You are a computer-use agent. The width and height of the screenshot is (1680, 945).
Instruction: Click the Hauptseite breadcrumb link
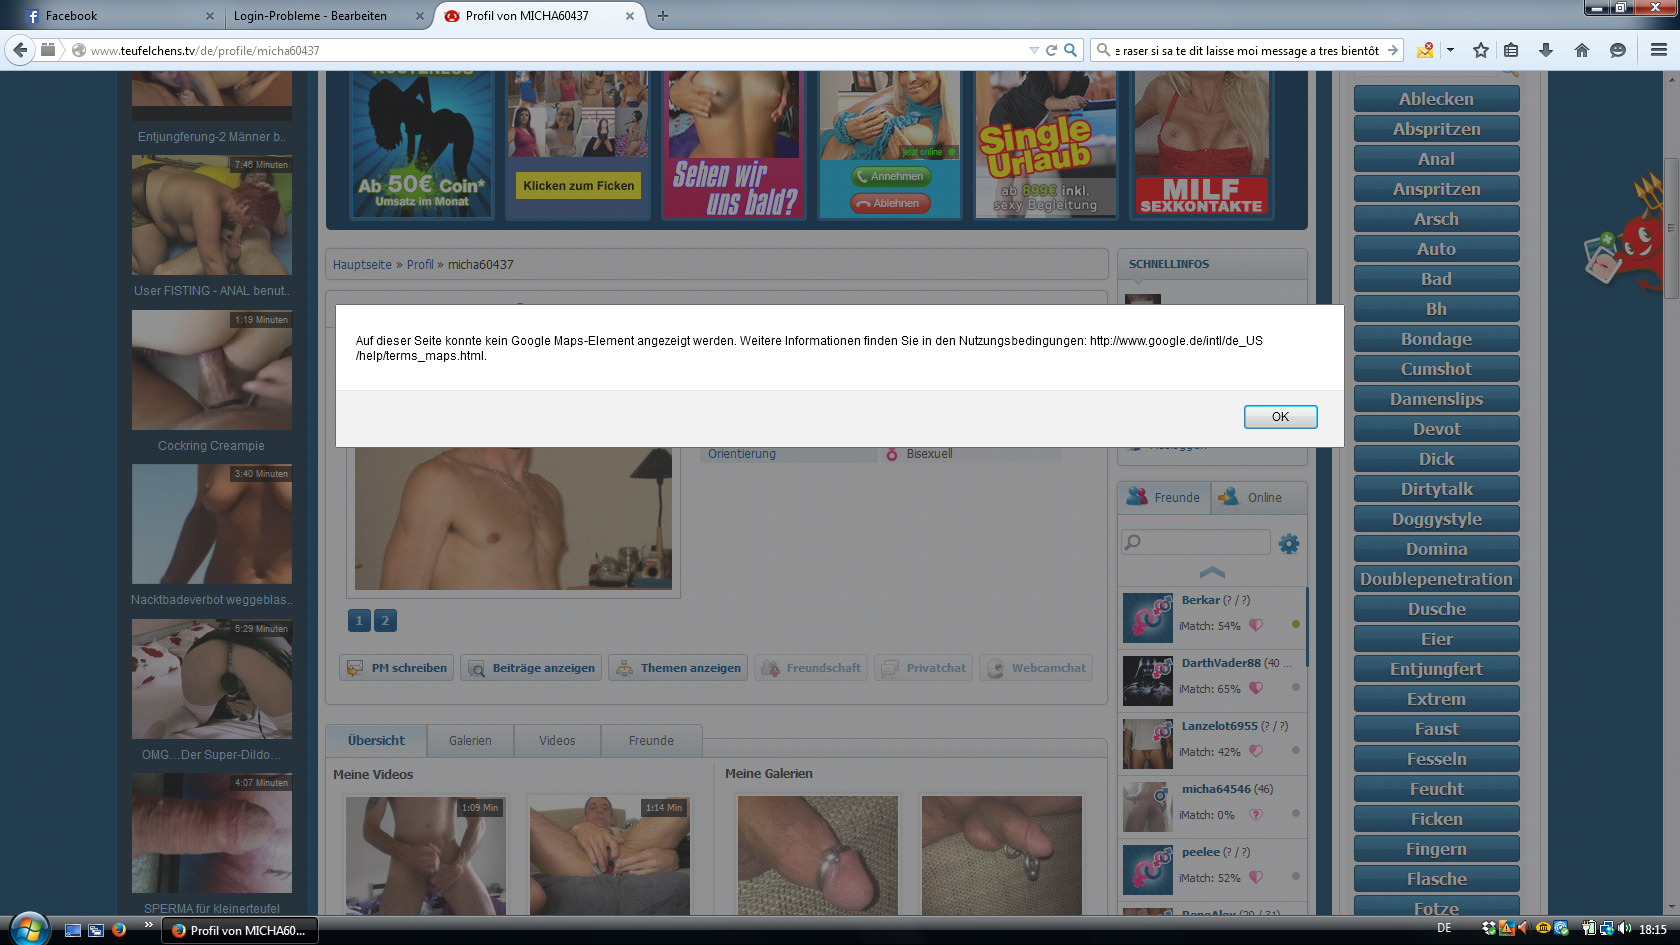362,265
